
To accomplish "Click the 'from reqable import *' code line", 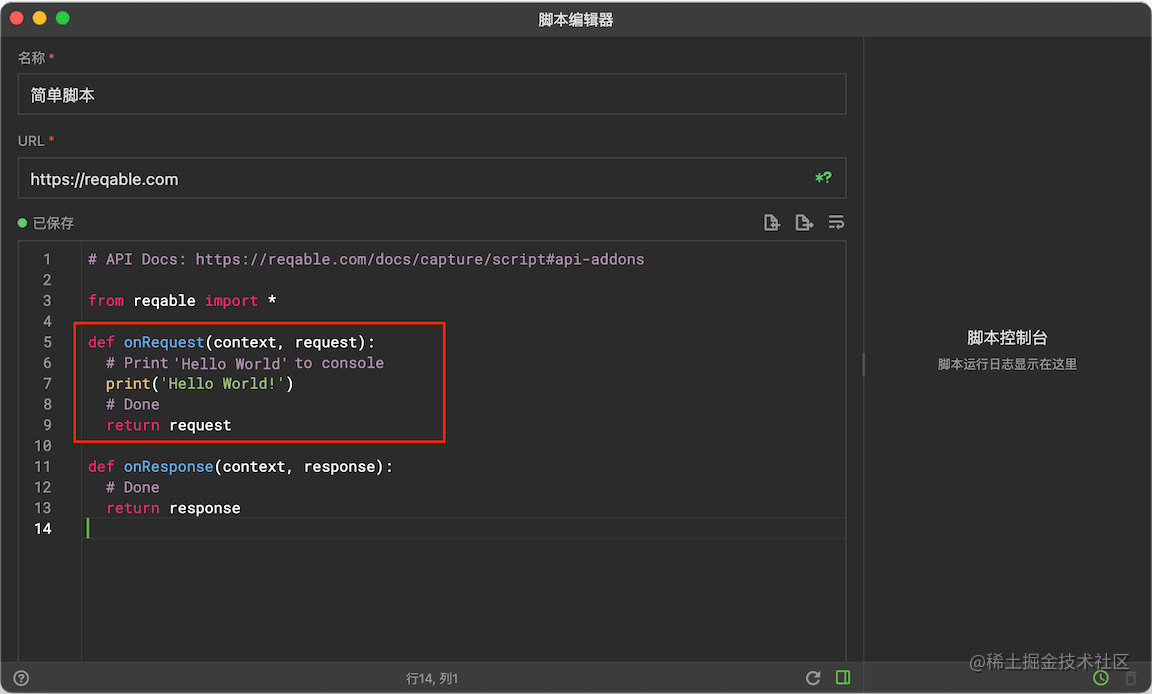I will pos(182,300).
